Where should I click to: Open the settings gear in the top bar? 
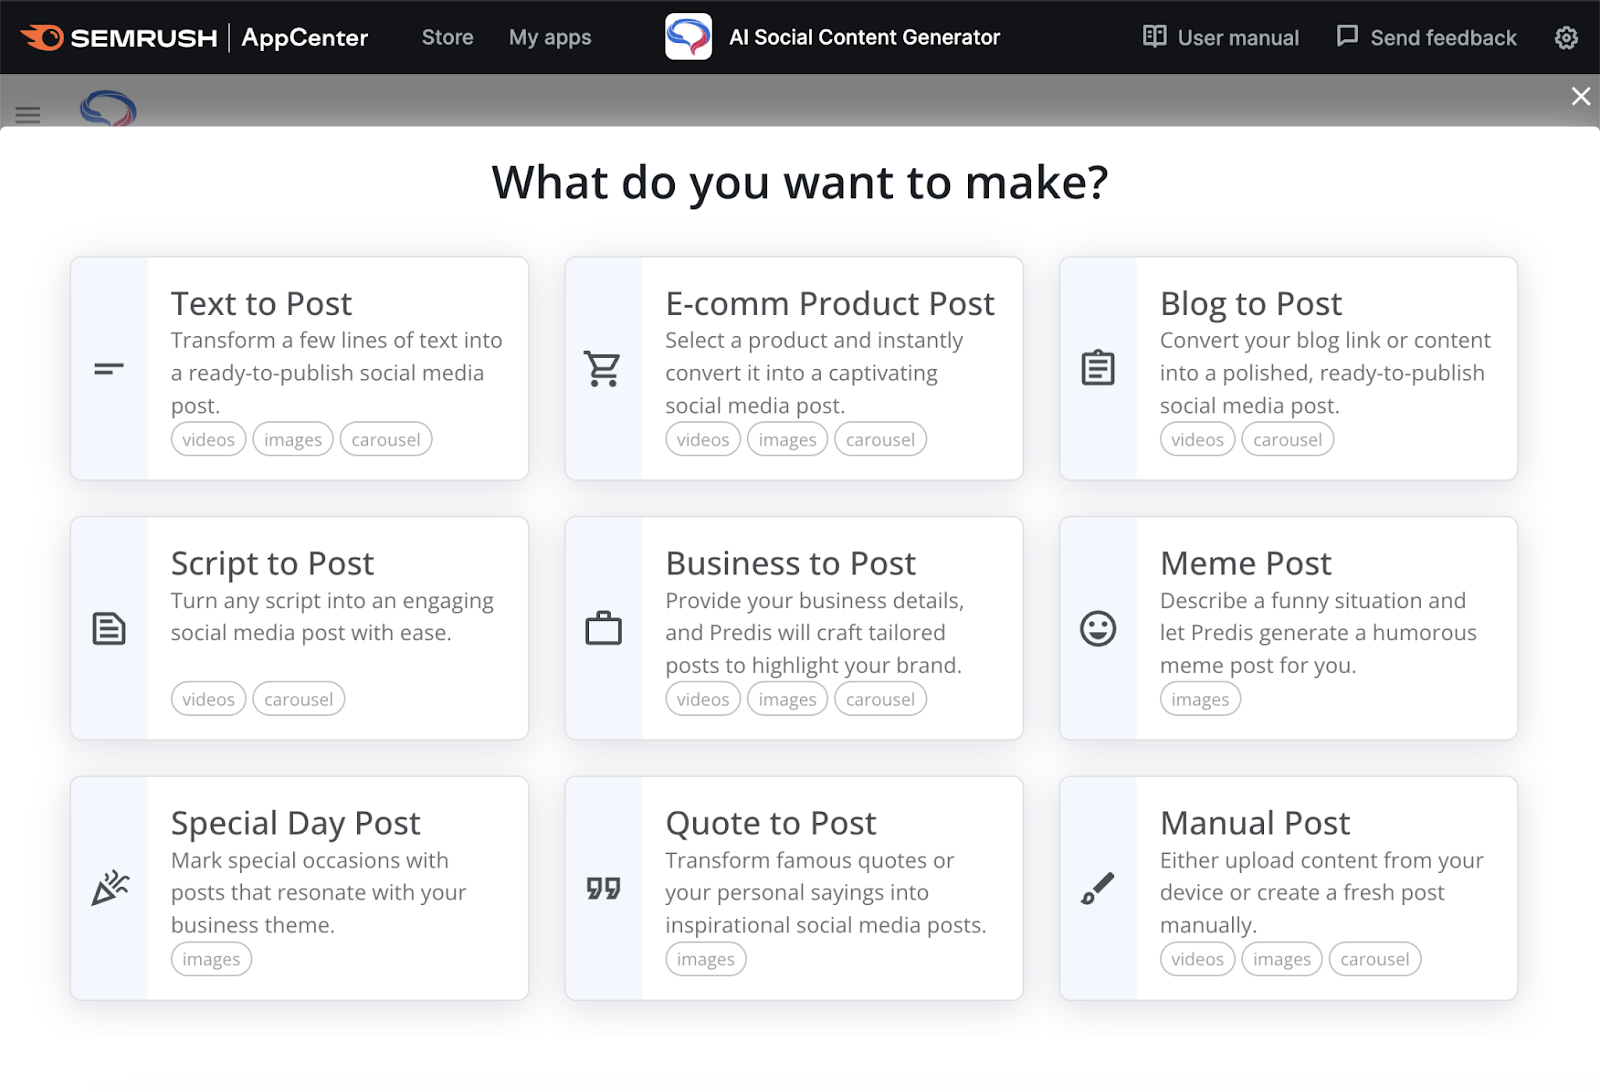1566,37
